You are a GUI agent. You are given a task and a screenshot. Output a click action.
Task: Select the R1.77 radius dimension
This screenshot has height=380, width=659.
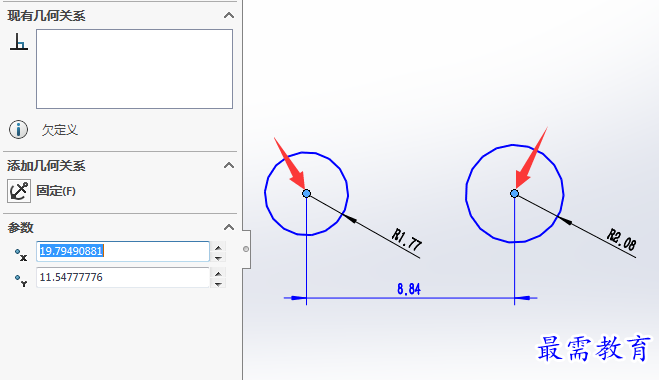click(407, 240)
